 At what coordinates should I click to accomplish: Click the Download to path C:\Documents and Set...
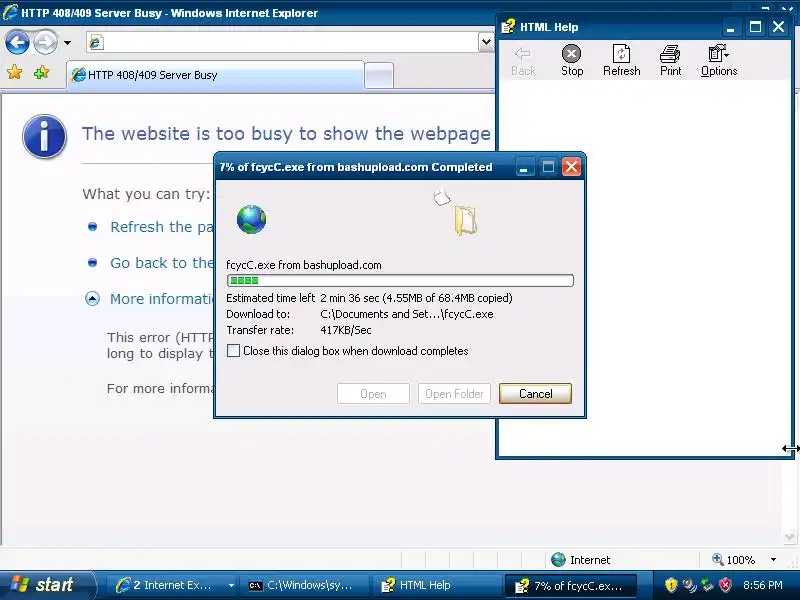tap(407, 314)
